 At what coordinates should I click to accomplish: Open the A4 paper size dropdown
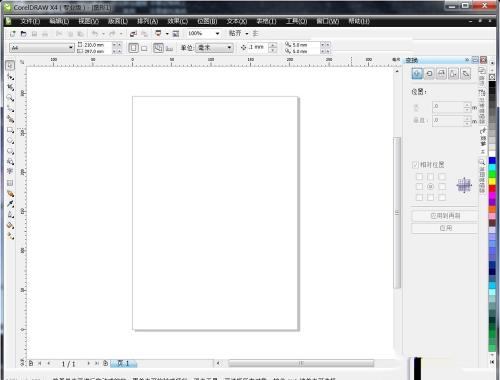70,48
